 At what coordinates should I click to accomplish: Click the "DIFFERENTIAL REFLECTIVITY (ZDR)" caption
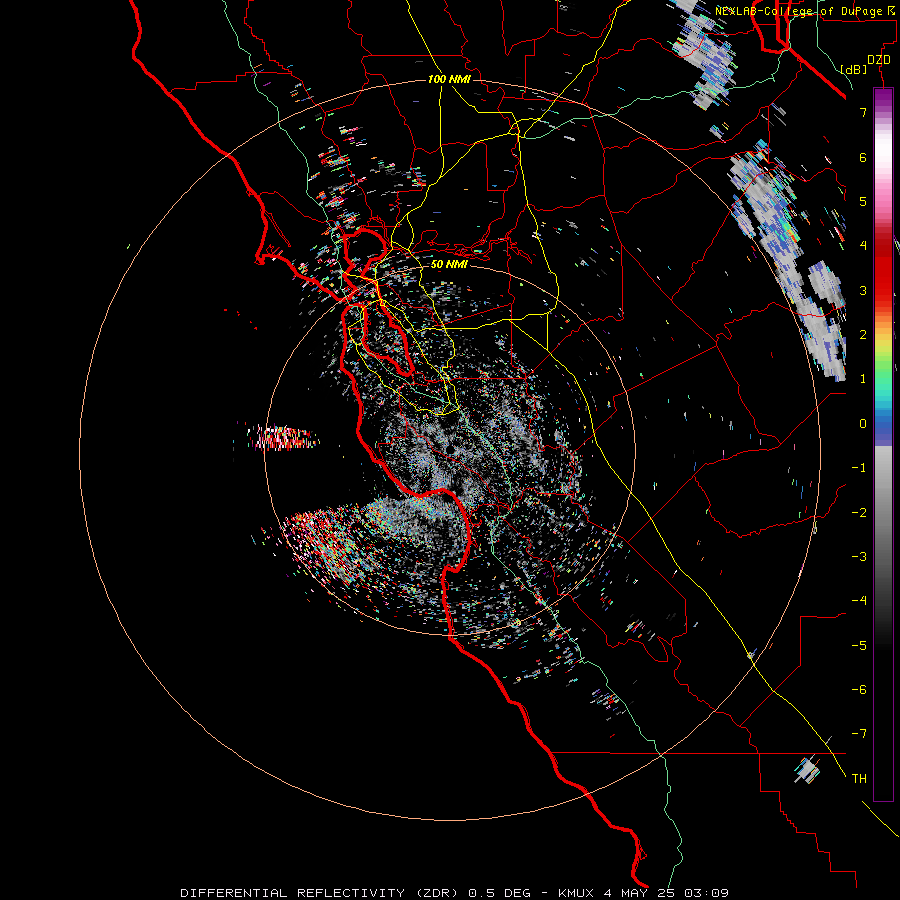321,893
